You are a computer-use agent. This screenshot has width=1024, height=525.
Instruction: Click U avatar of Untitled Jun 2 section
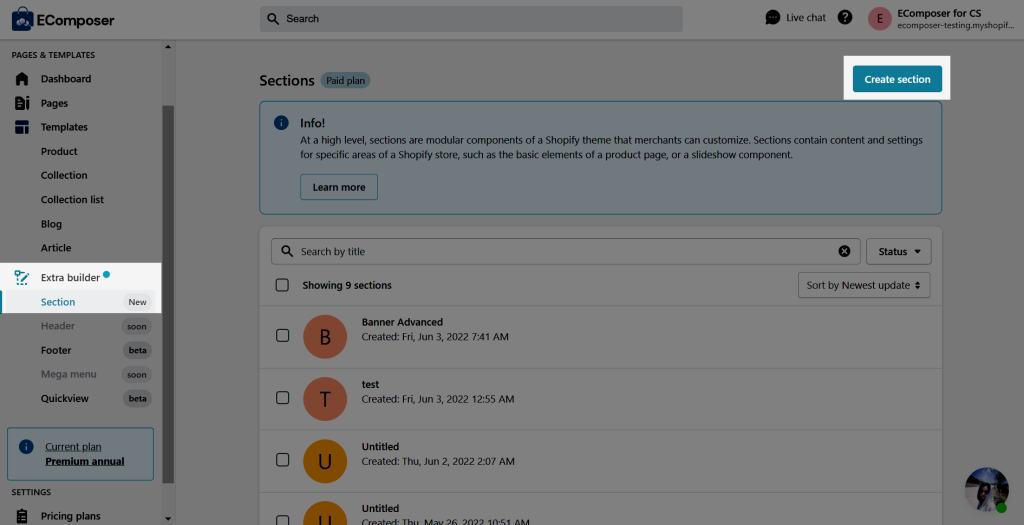click(x=325, y=461)
